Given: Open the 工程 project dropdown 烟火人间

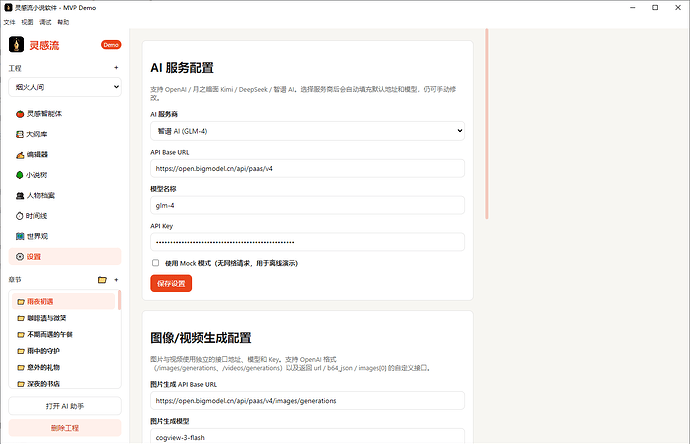Looking at the screenshot, I should click(x=65, y=87).
